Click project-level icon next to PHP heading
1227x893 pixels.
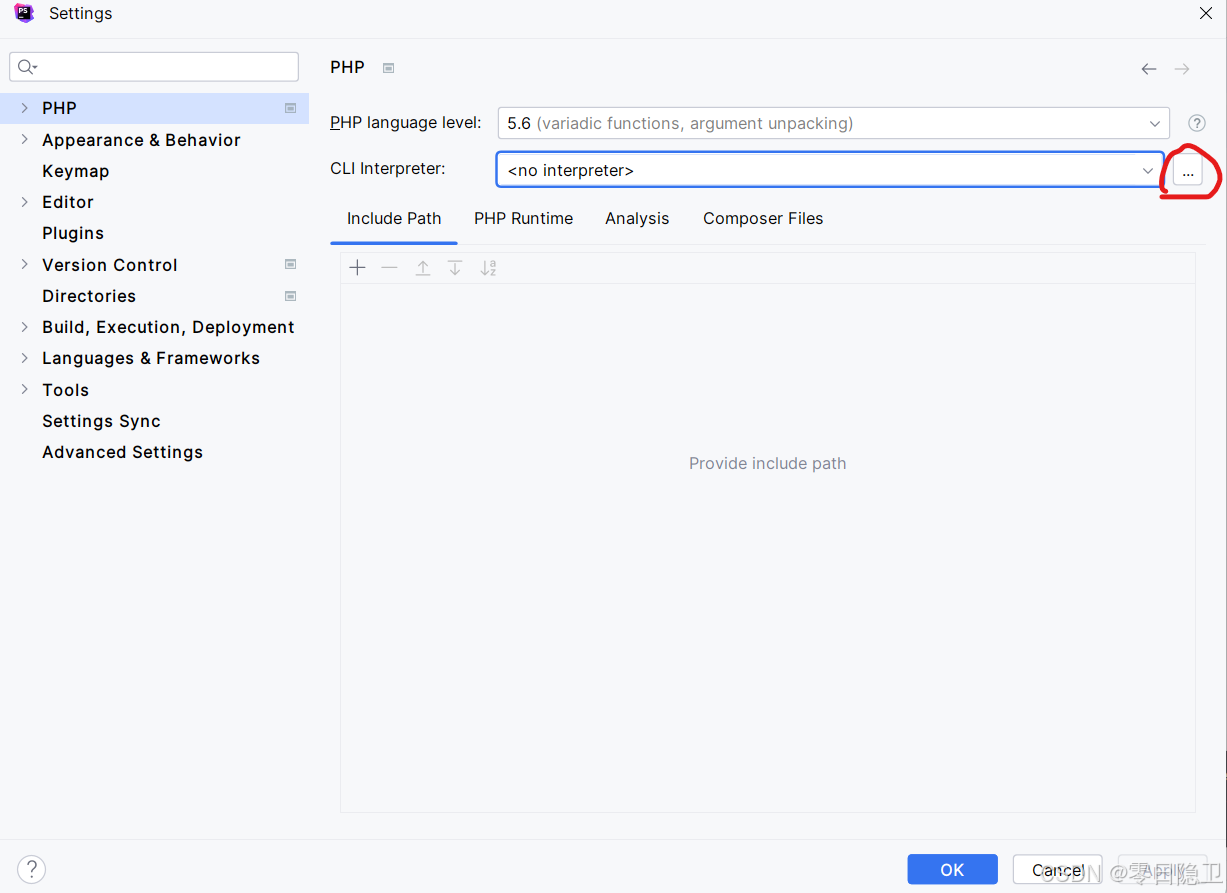pos(389,68)
